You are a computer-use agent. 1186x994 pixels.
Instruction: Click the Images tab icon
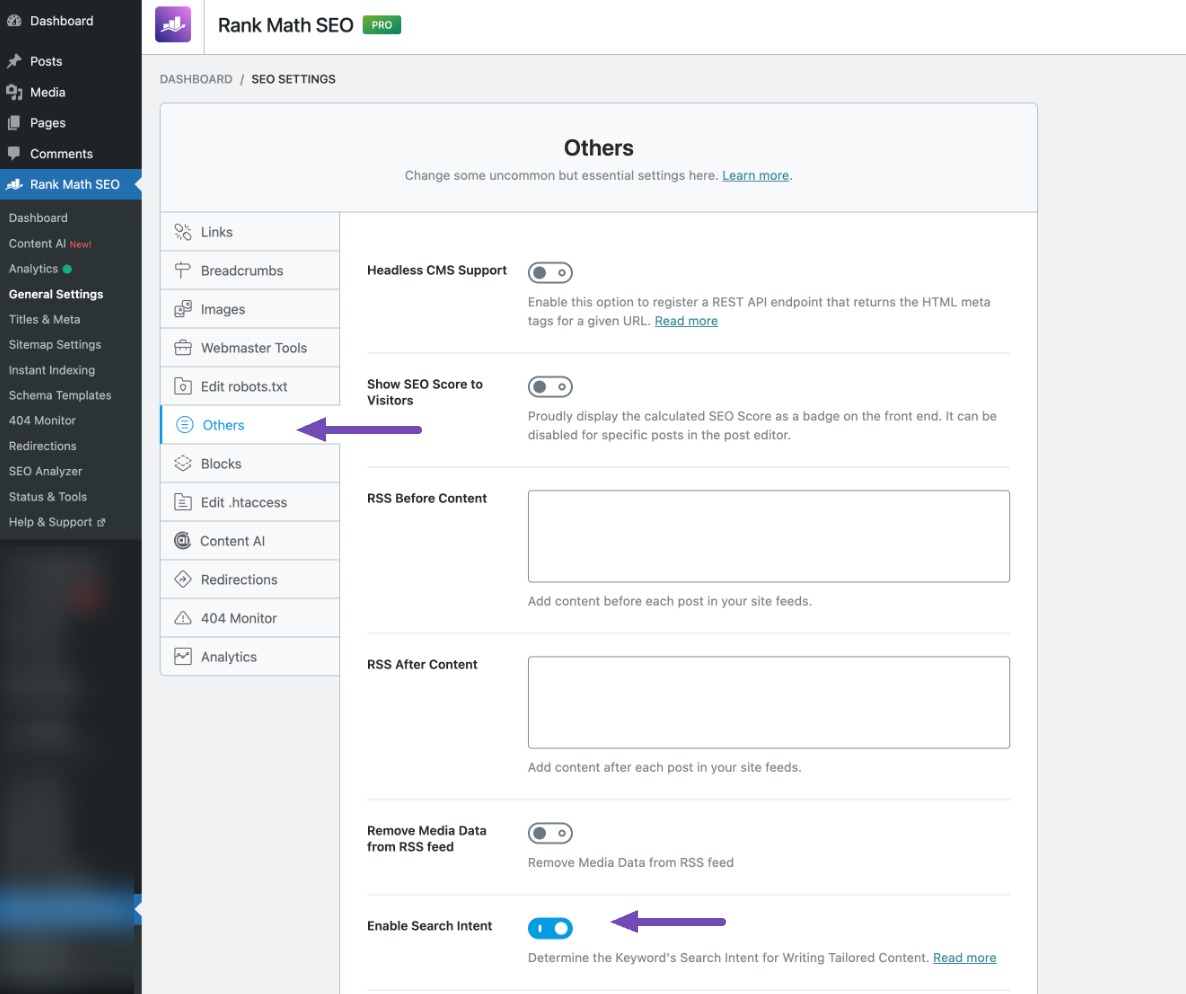[x=182, y=309]
